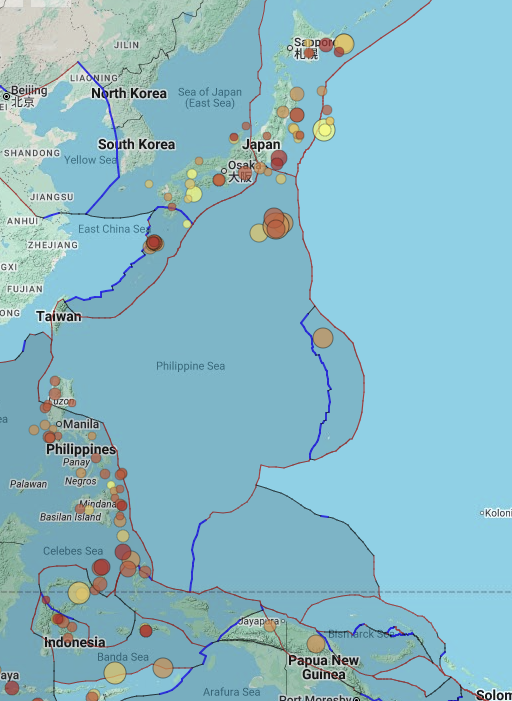Click the Beijing capital marker dot
The image size is (512, 701).
click(x=6, y=96)
